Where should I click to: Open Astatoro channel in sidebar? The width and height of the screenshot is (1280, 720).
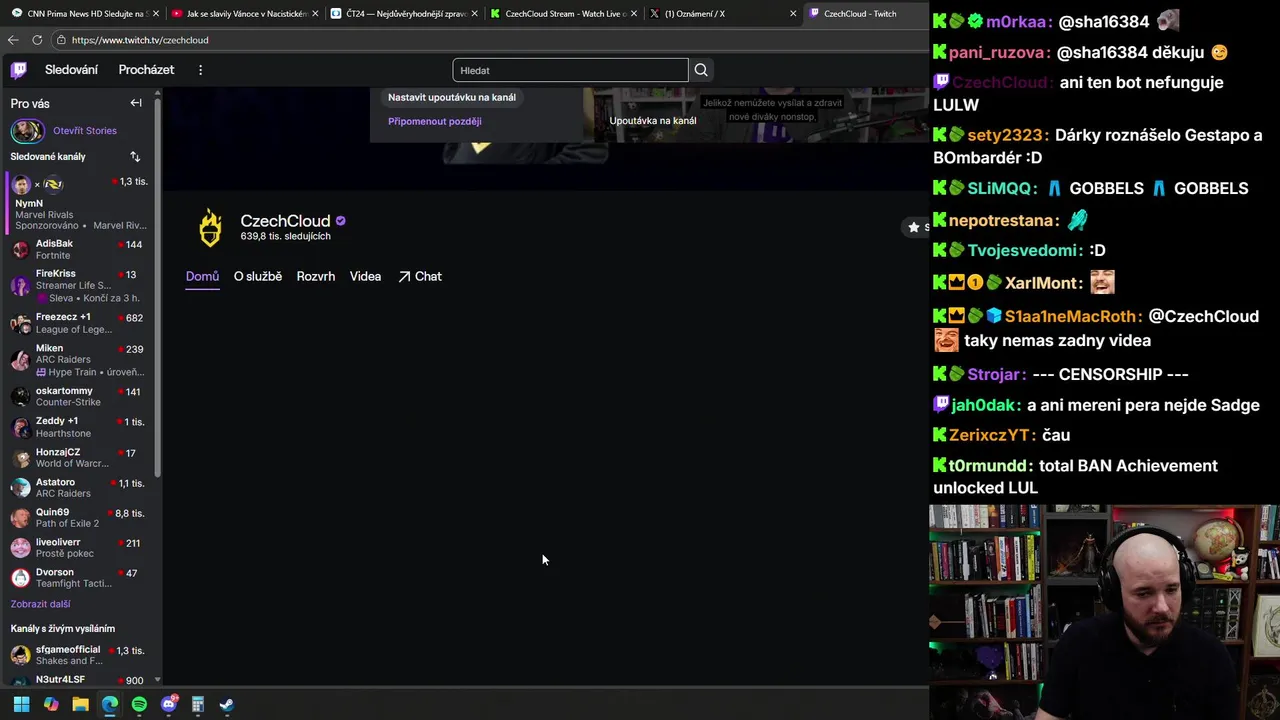pos(80,488)
